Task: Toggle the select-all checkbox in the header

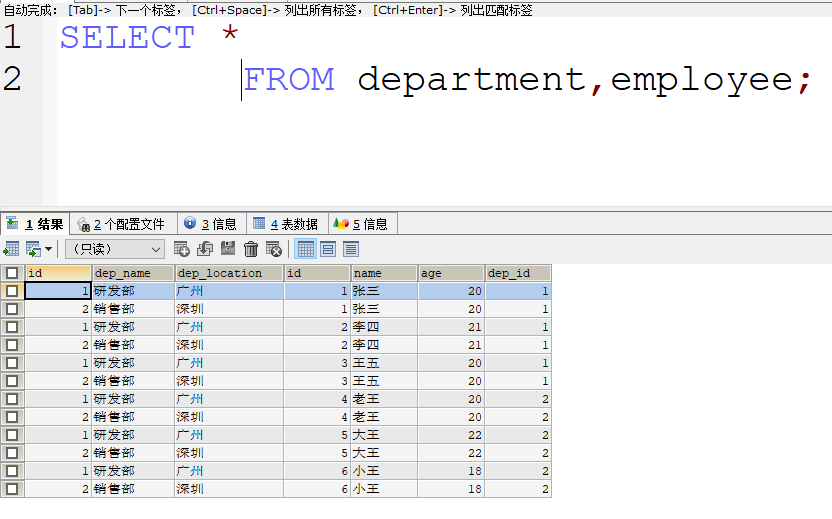Action: [x=12, y=273]
